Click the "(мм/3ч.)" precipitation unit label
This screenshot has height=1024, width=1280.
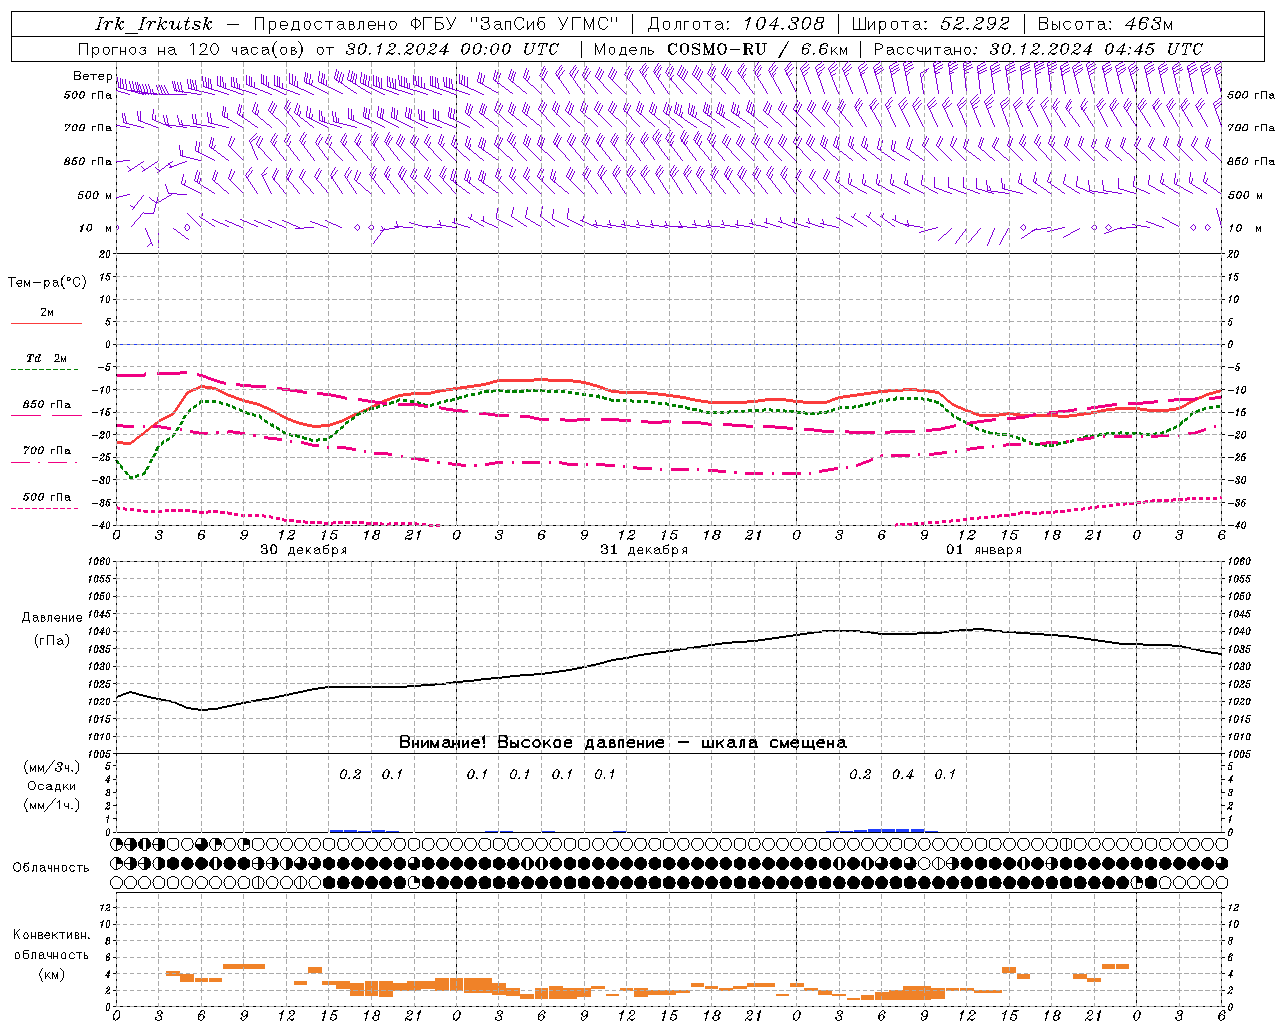click(51, 767)
